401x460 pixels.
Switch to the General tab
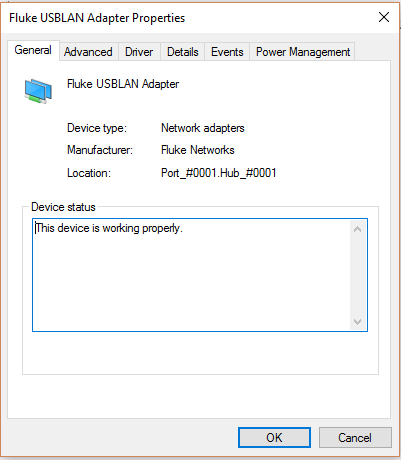33,50
